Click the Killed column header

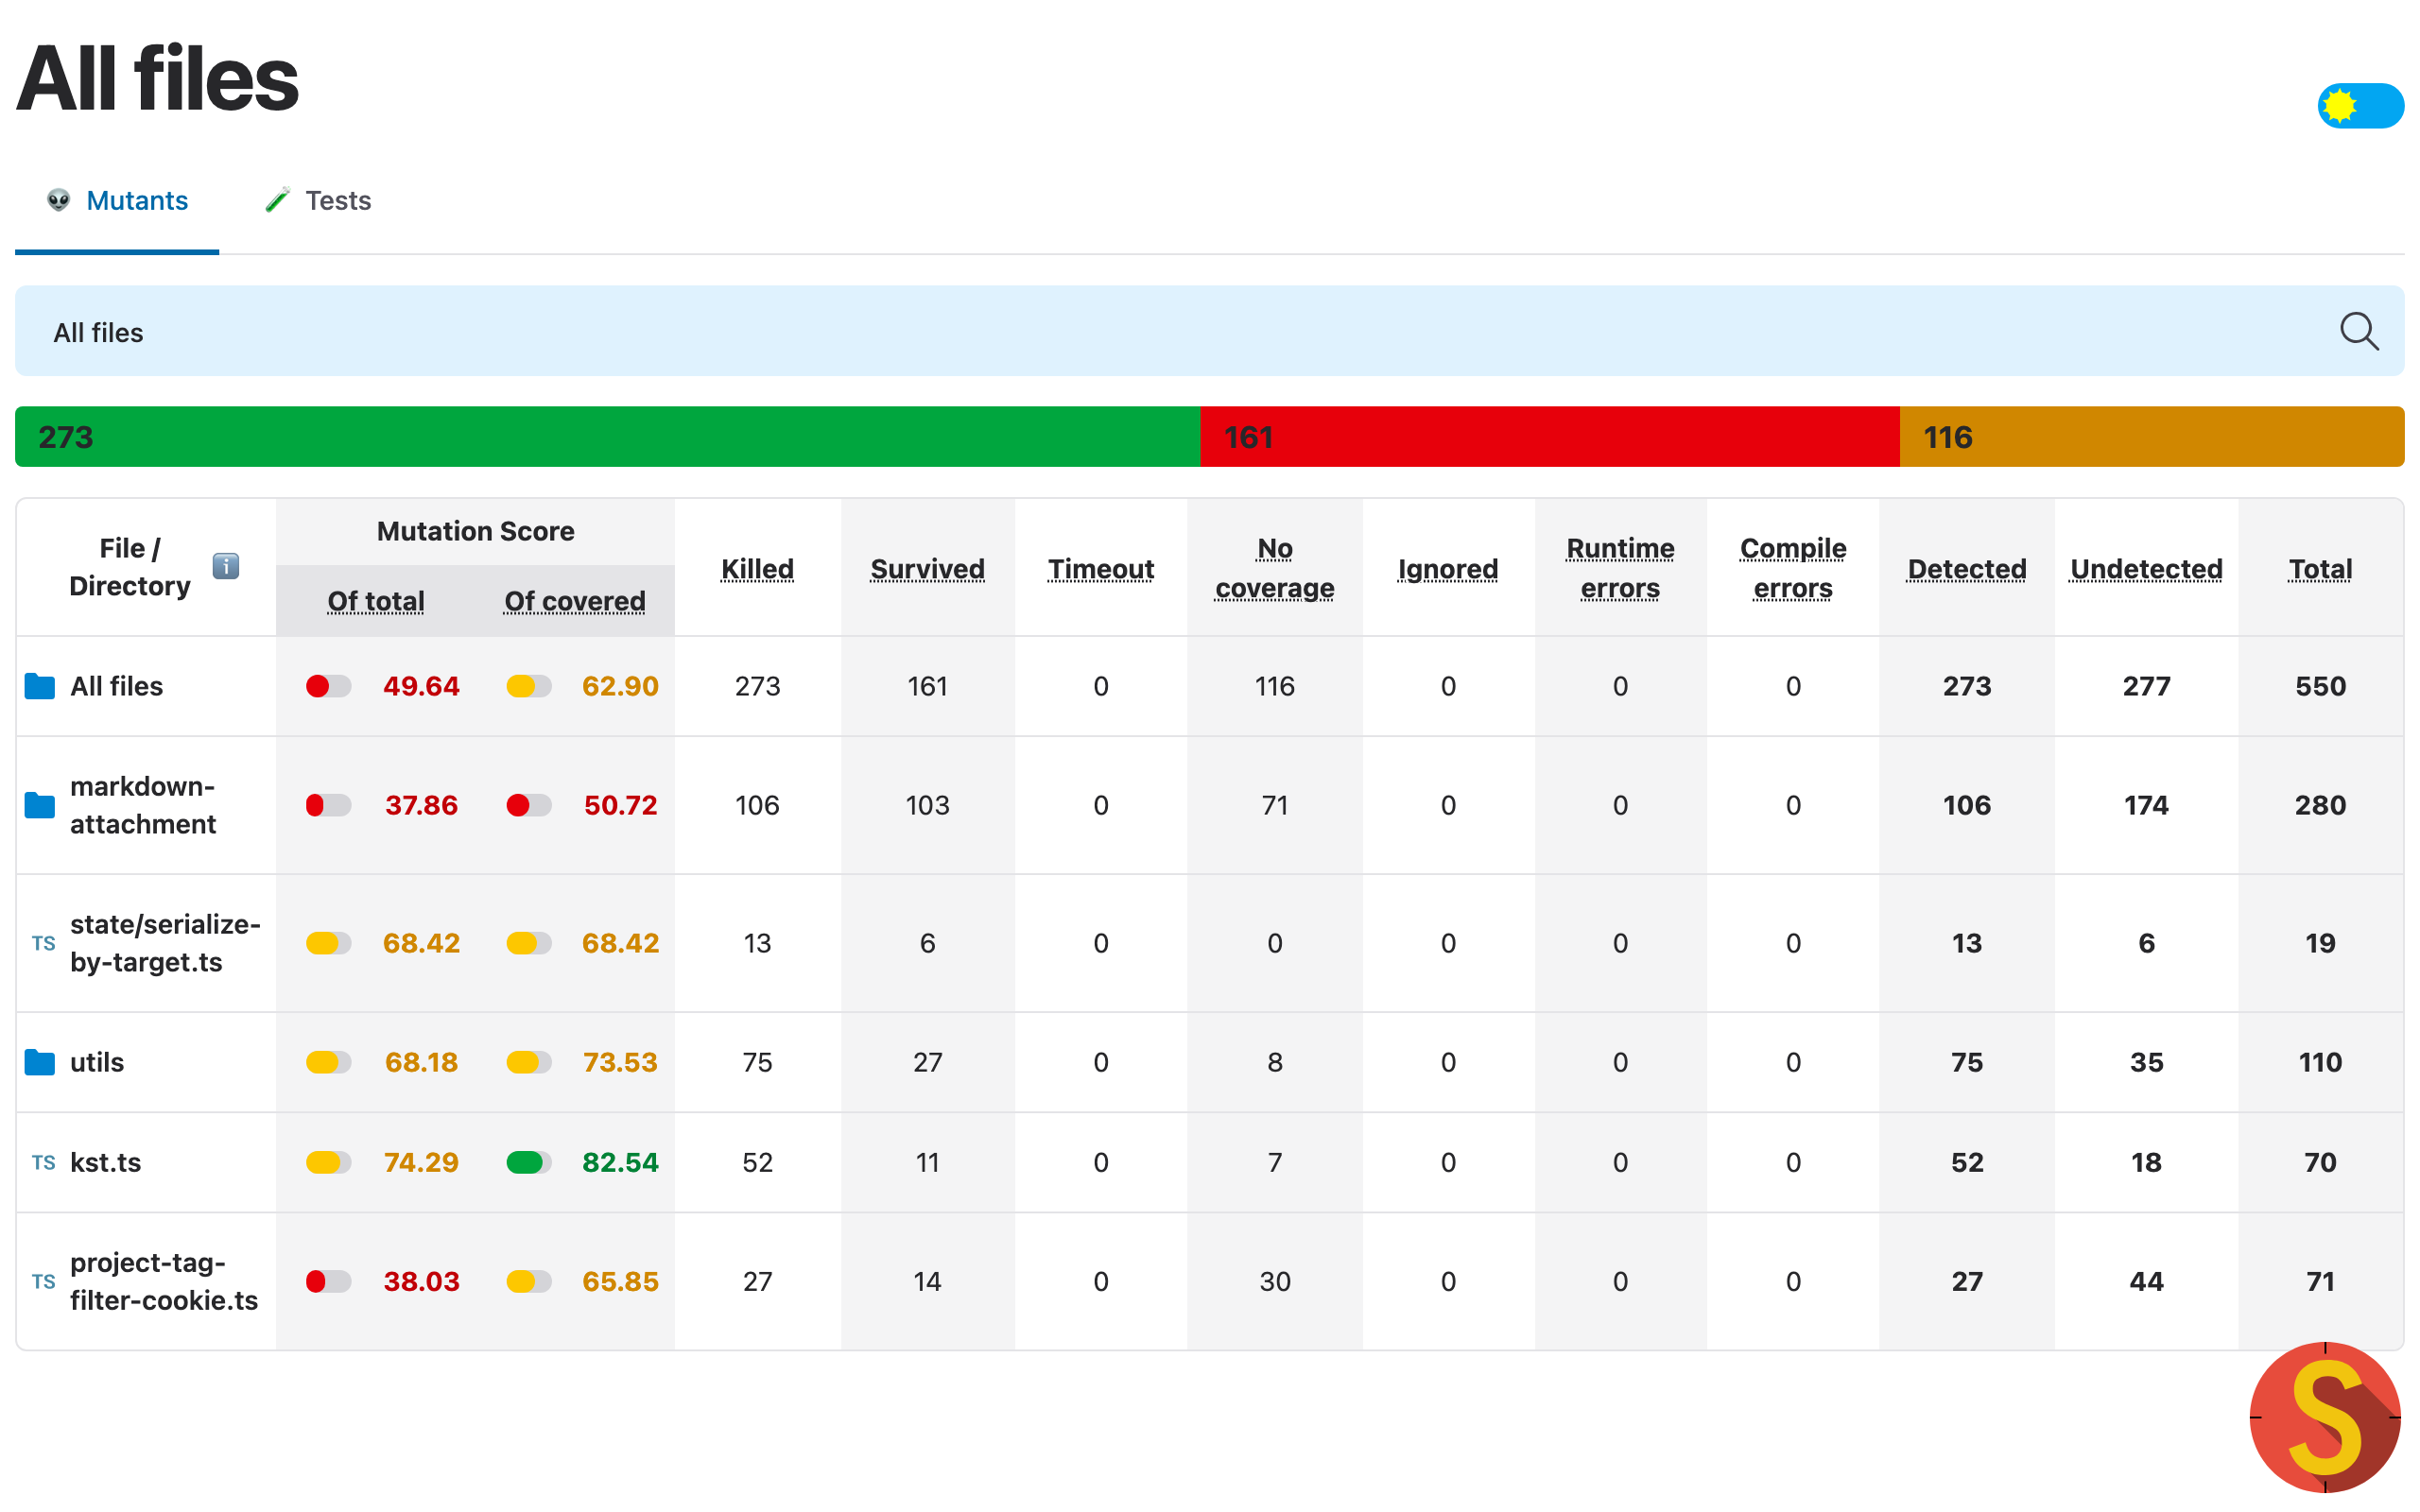pos(757,568)
